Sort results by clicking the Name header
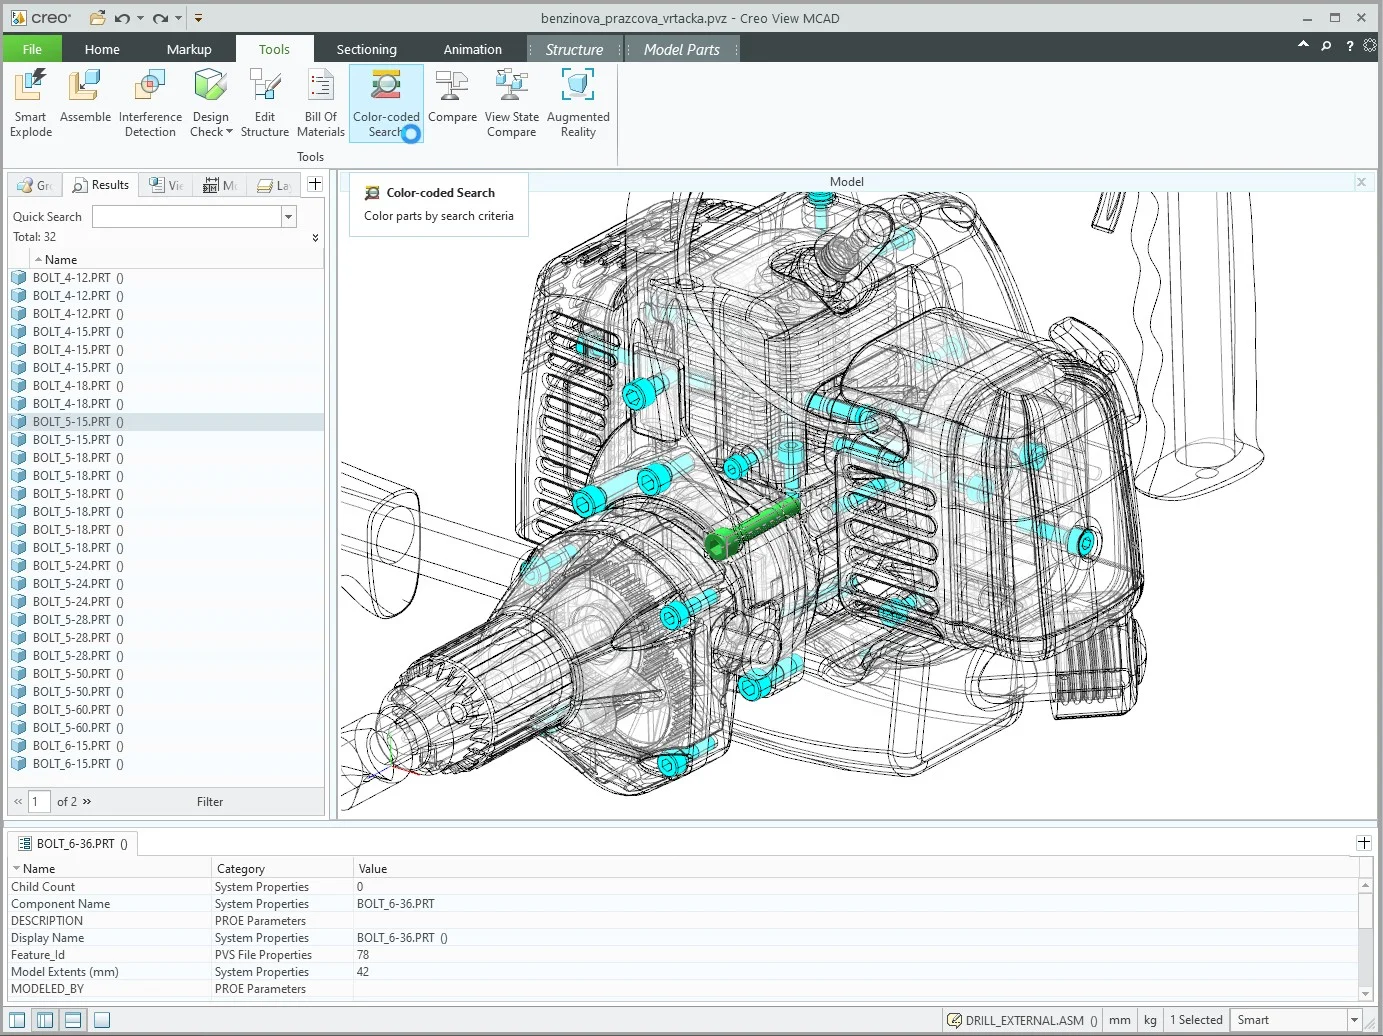Image resolution: width=1383 pixels, height=1036 pixels. 58,259
